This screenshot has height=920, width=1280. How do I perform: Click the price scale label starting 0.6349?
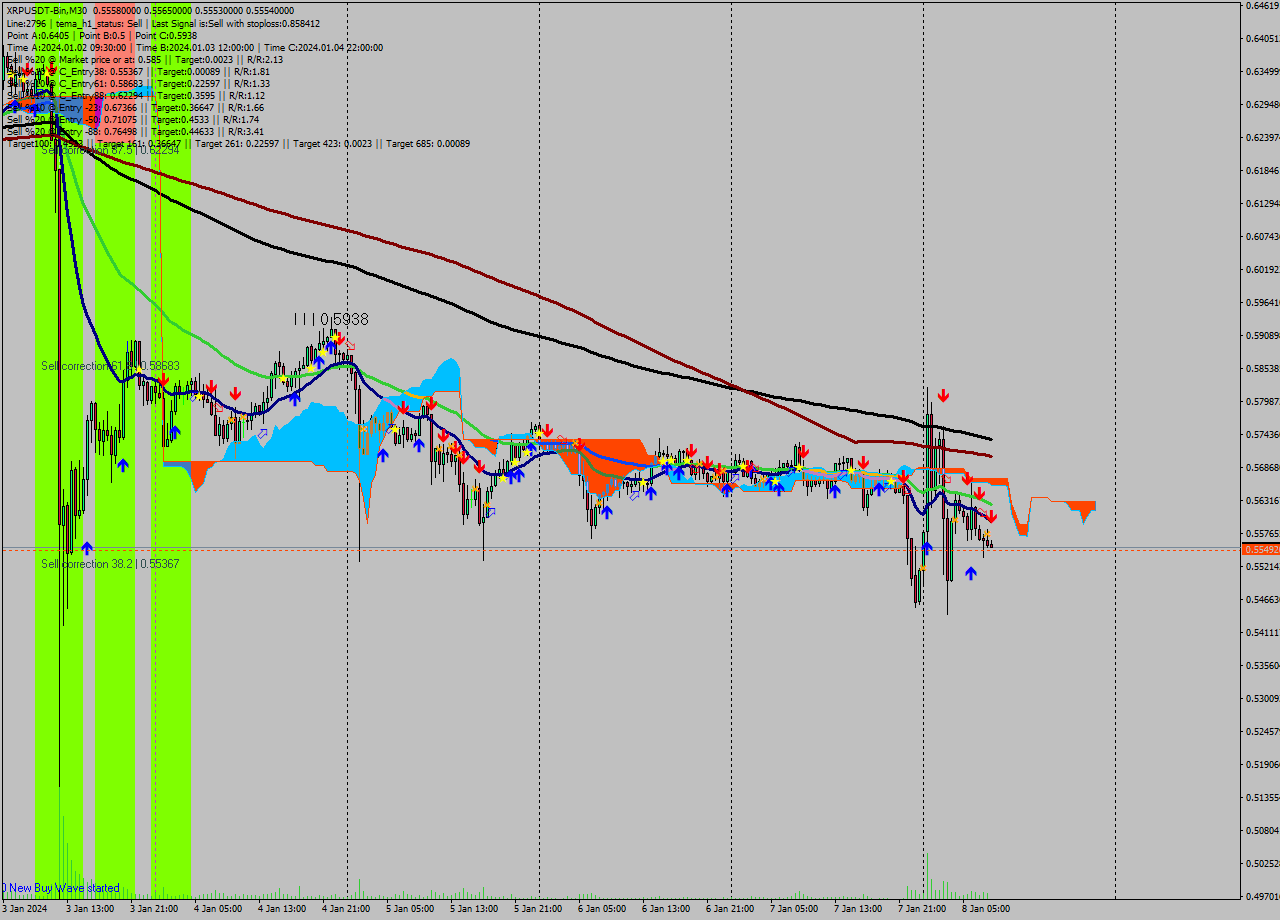pos(1262,72)
